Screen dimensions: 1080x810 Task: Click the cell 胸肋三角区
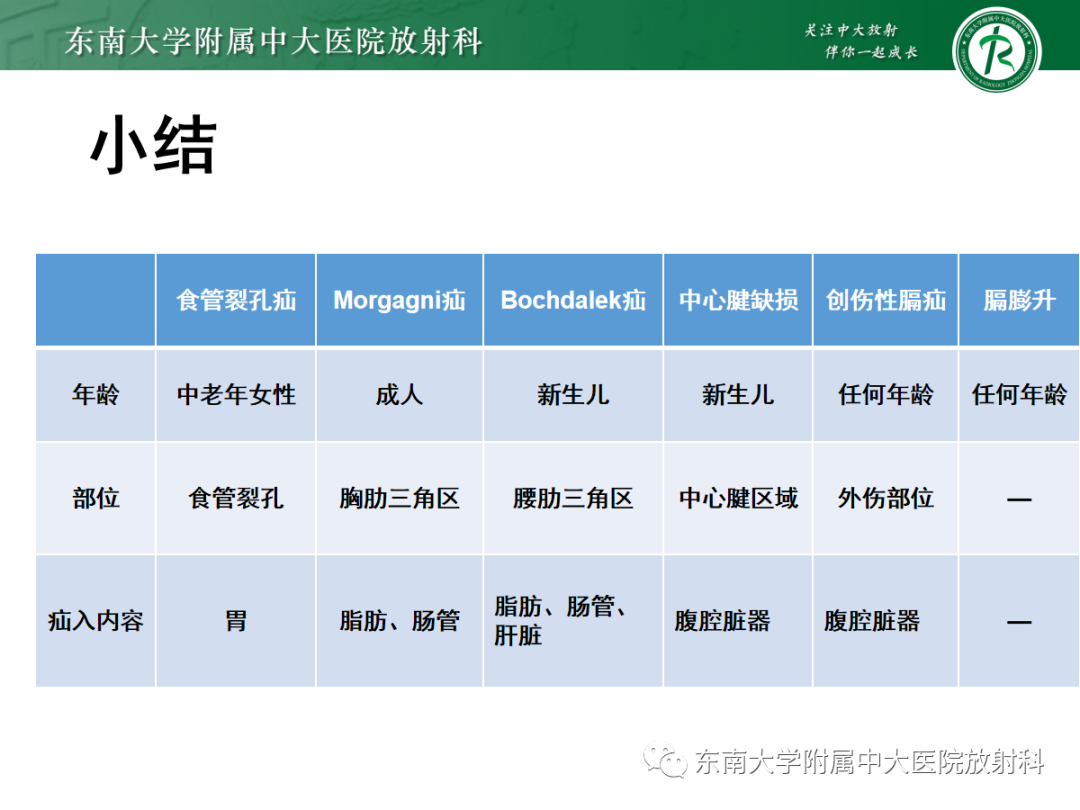(x=399, y=498)
